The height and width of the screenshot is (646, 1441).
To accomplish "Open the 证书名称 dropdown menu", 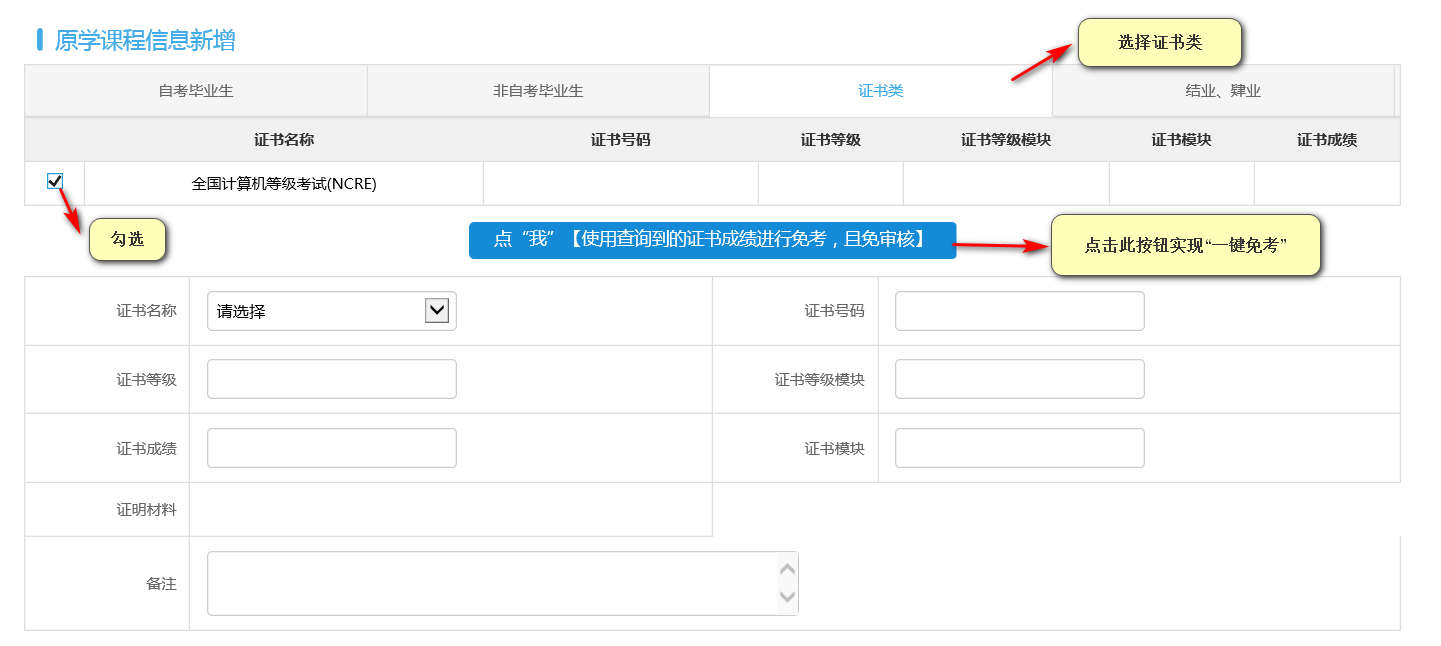I will tap(330, 310).
